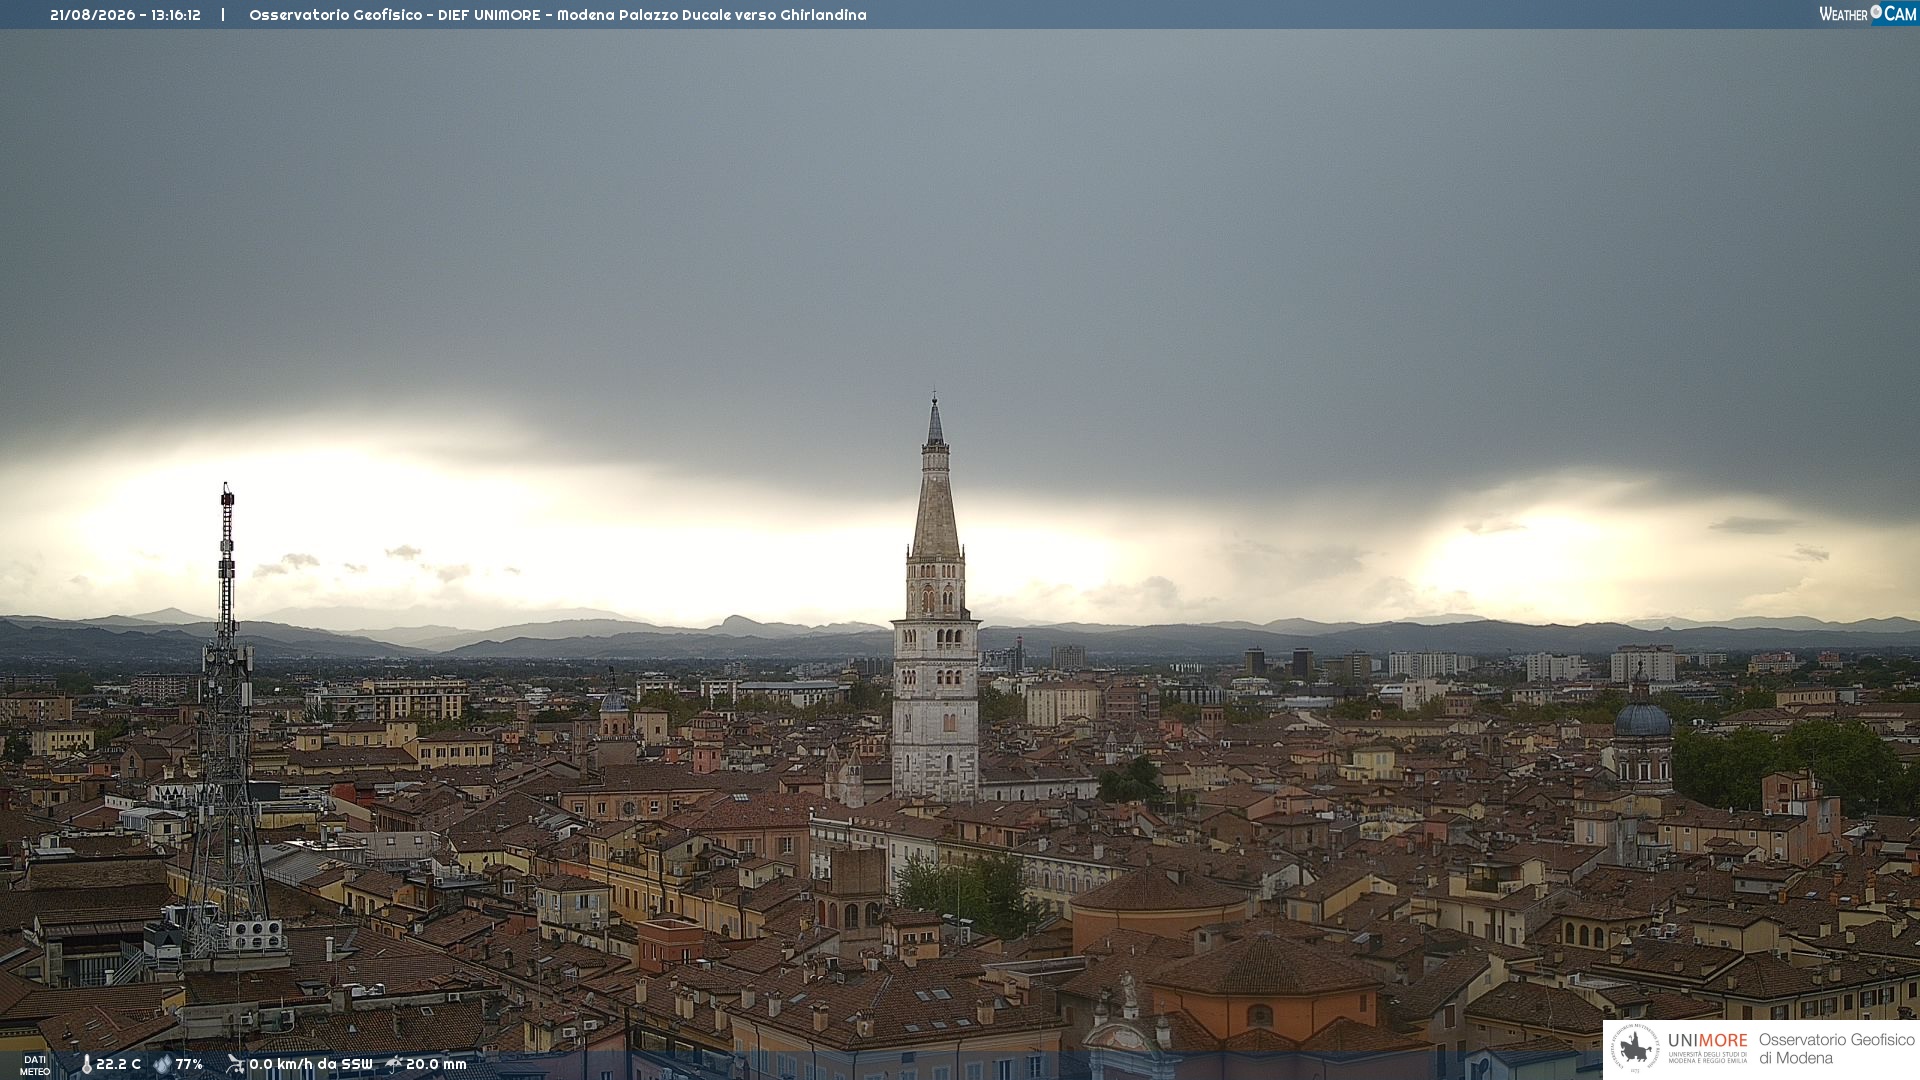Image resolution: width=1920 pixels, height=1080 pixels.
Task: Click the Osservatorio Geofisico di Modena text
Action: [x=1837, y=1049]
